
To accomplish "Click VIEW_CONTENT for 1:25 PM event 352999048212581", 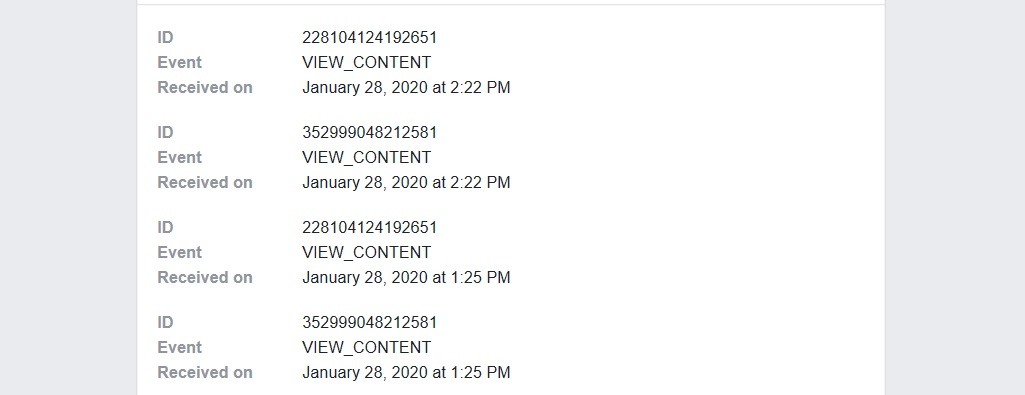I will coord(367,347).
